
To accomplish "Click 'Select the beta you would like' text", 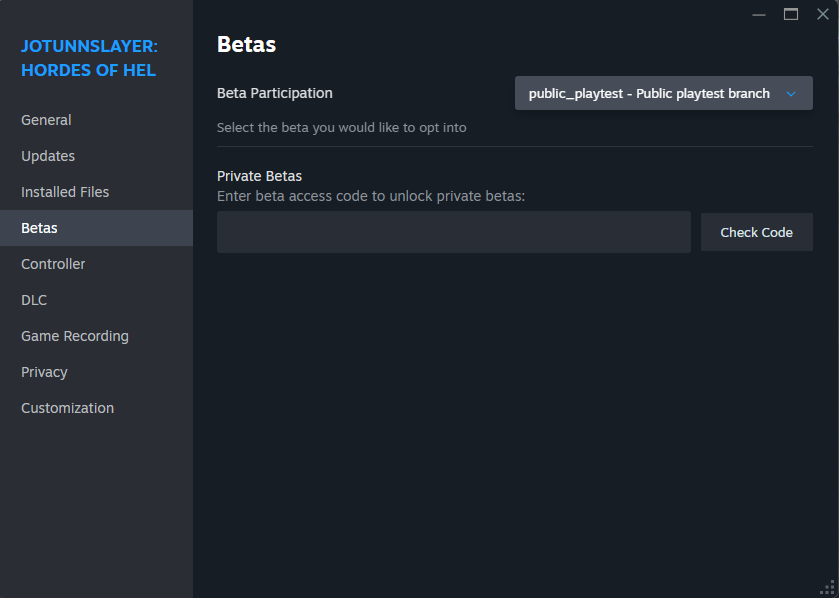I will click(341, 128).
